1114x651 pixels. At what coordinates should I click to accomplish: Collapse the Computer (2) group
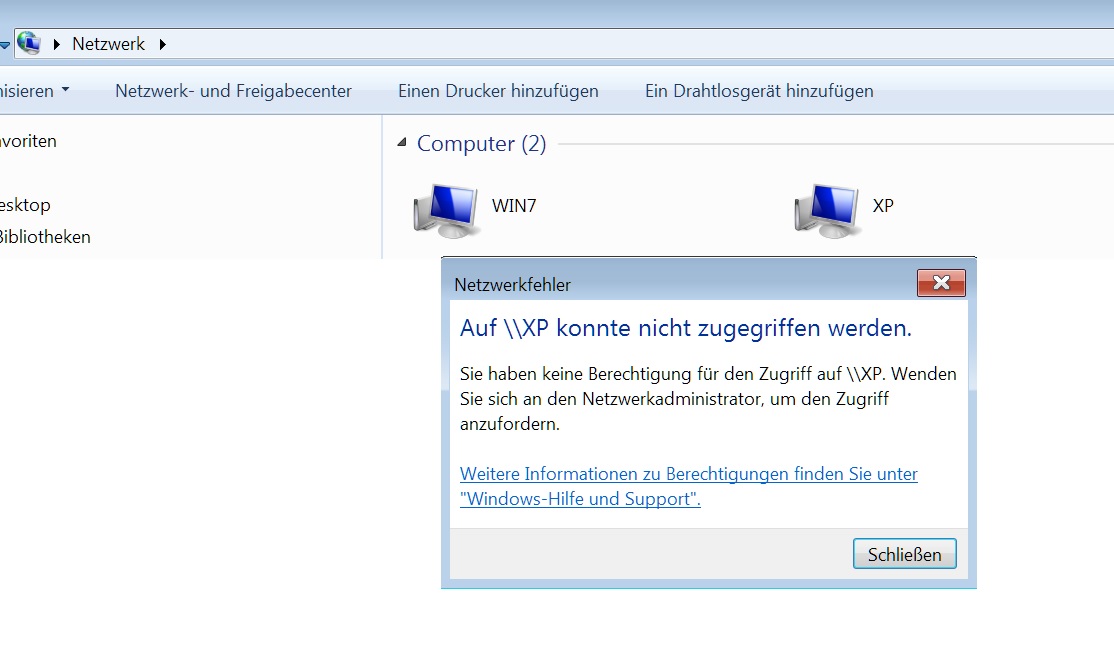402,142
